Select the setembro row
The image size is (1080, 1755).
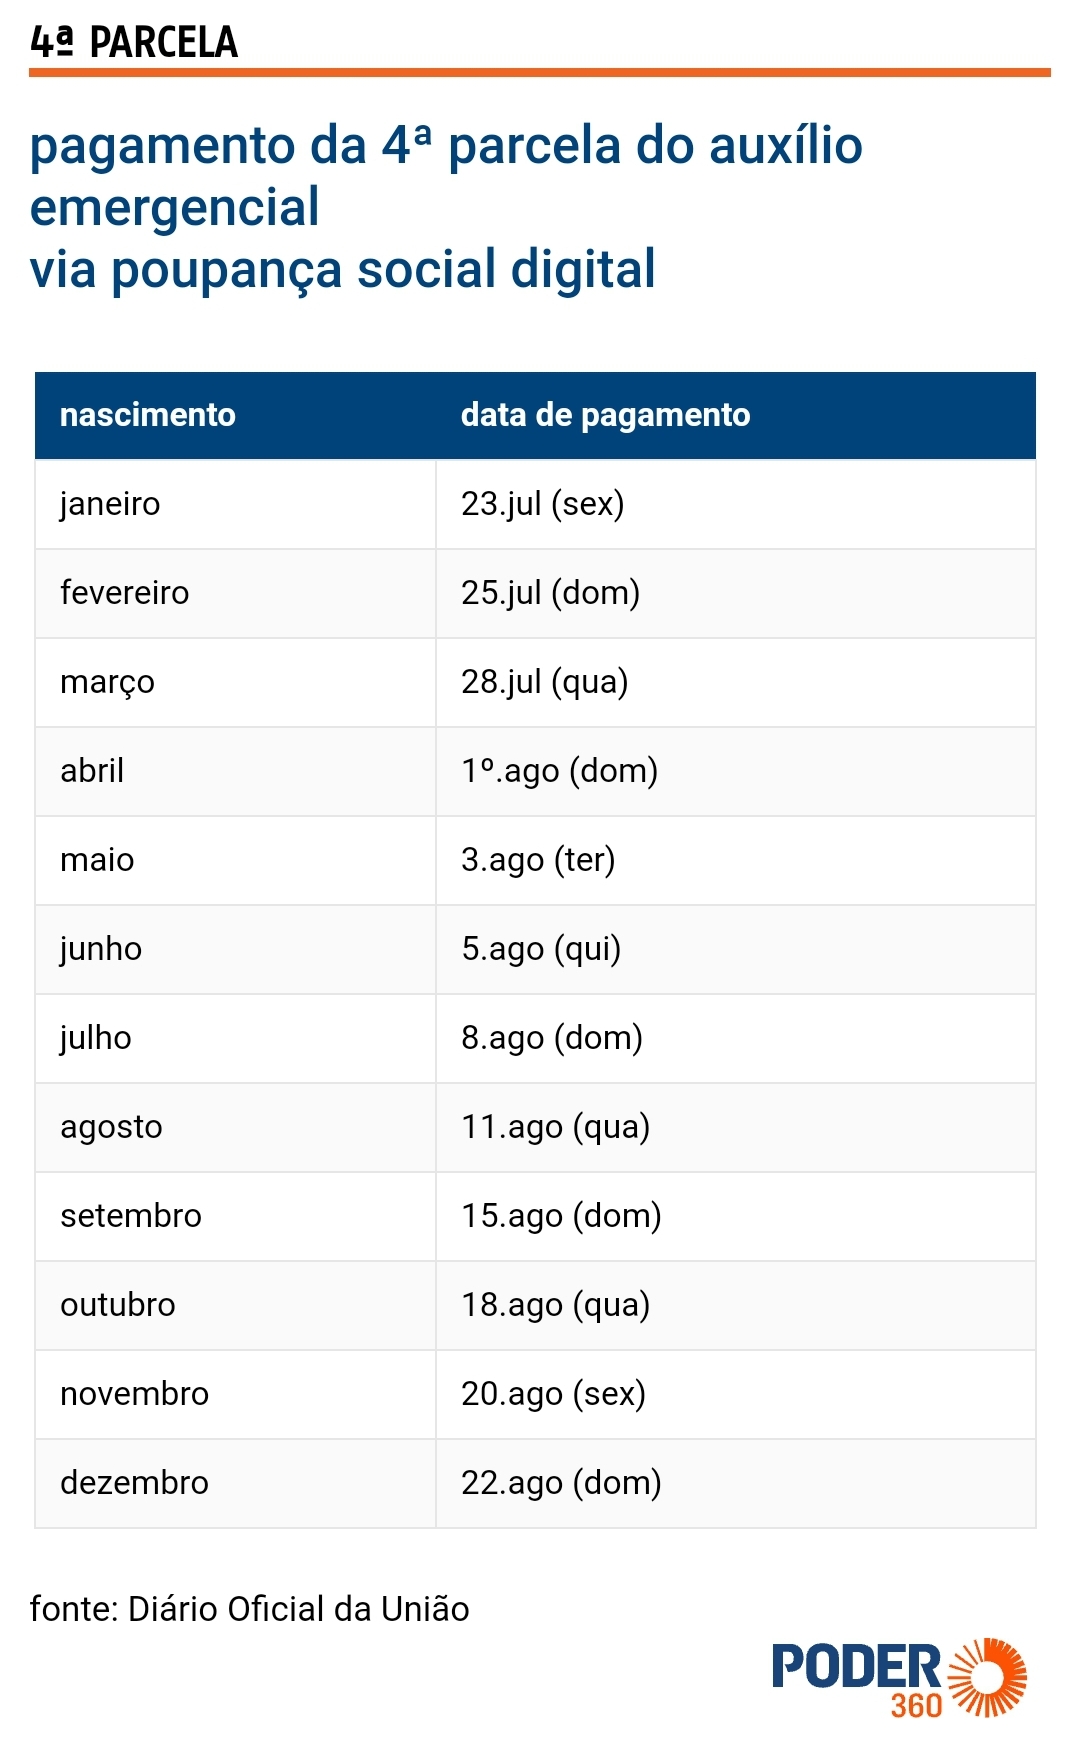point(535,1216)
